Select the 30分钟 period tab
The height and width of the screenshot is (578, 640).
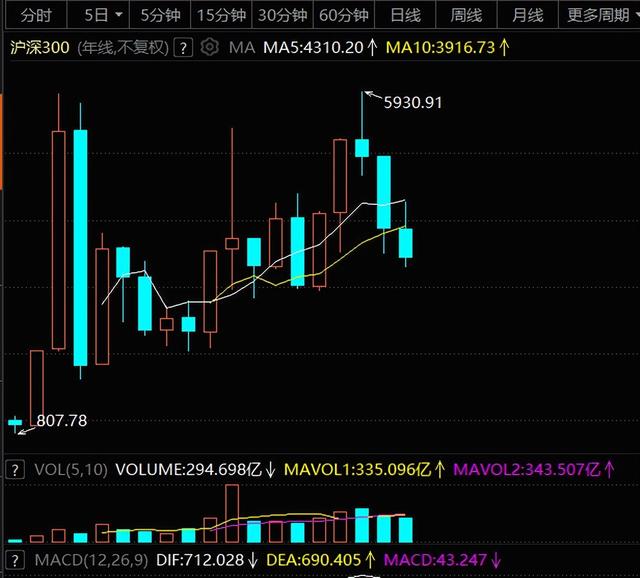click(282, 15)
